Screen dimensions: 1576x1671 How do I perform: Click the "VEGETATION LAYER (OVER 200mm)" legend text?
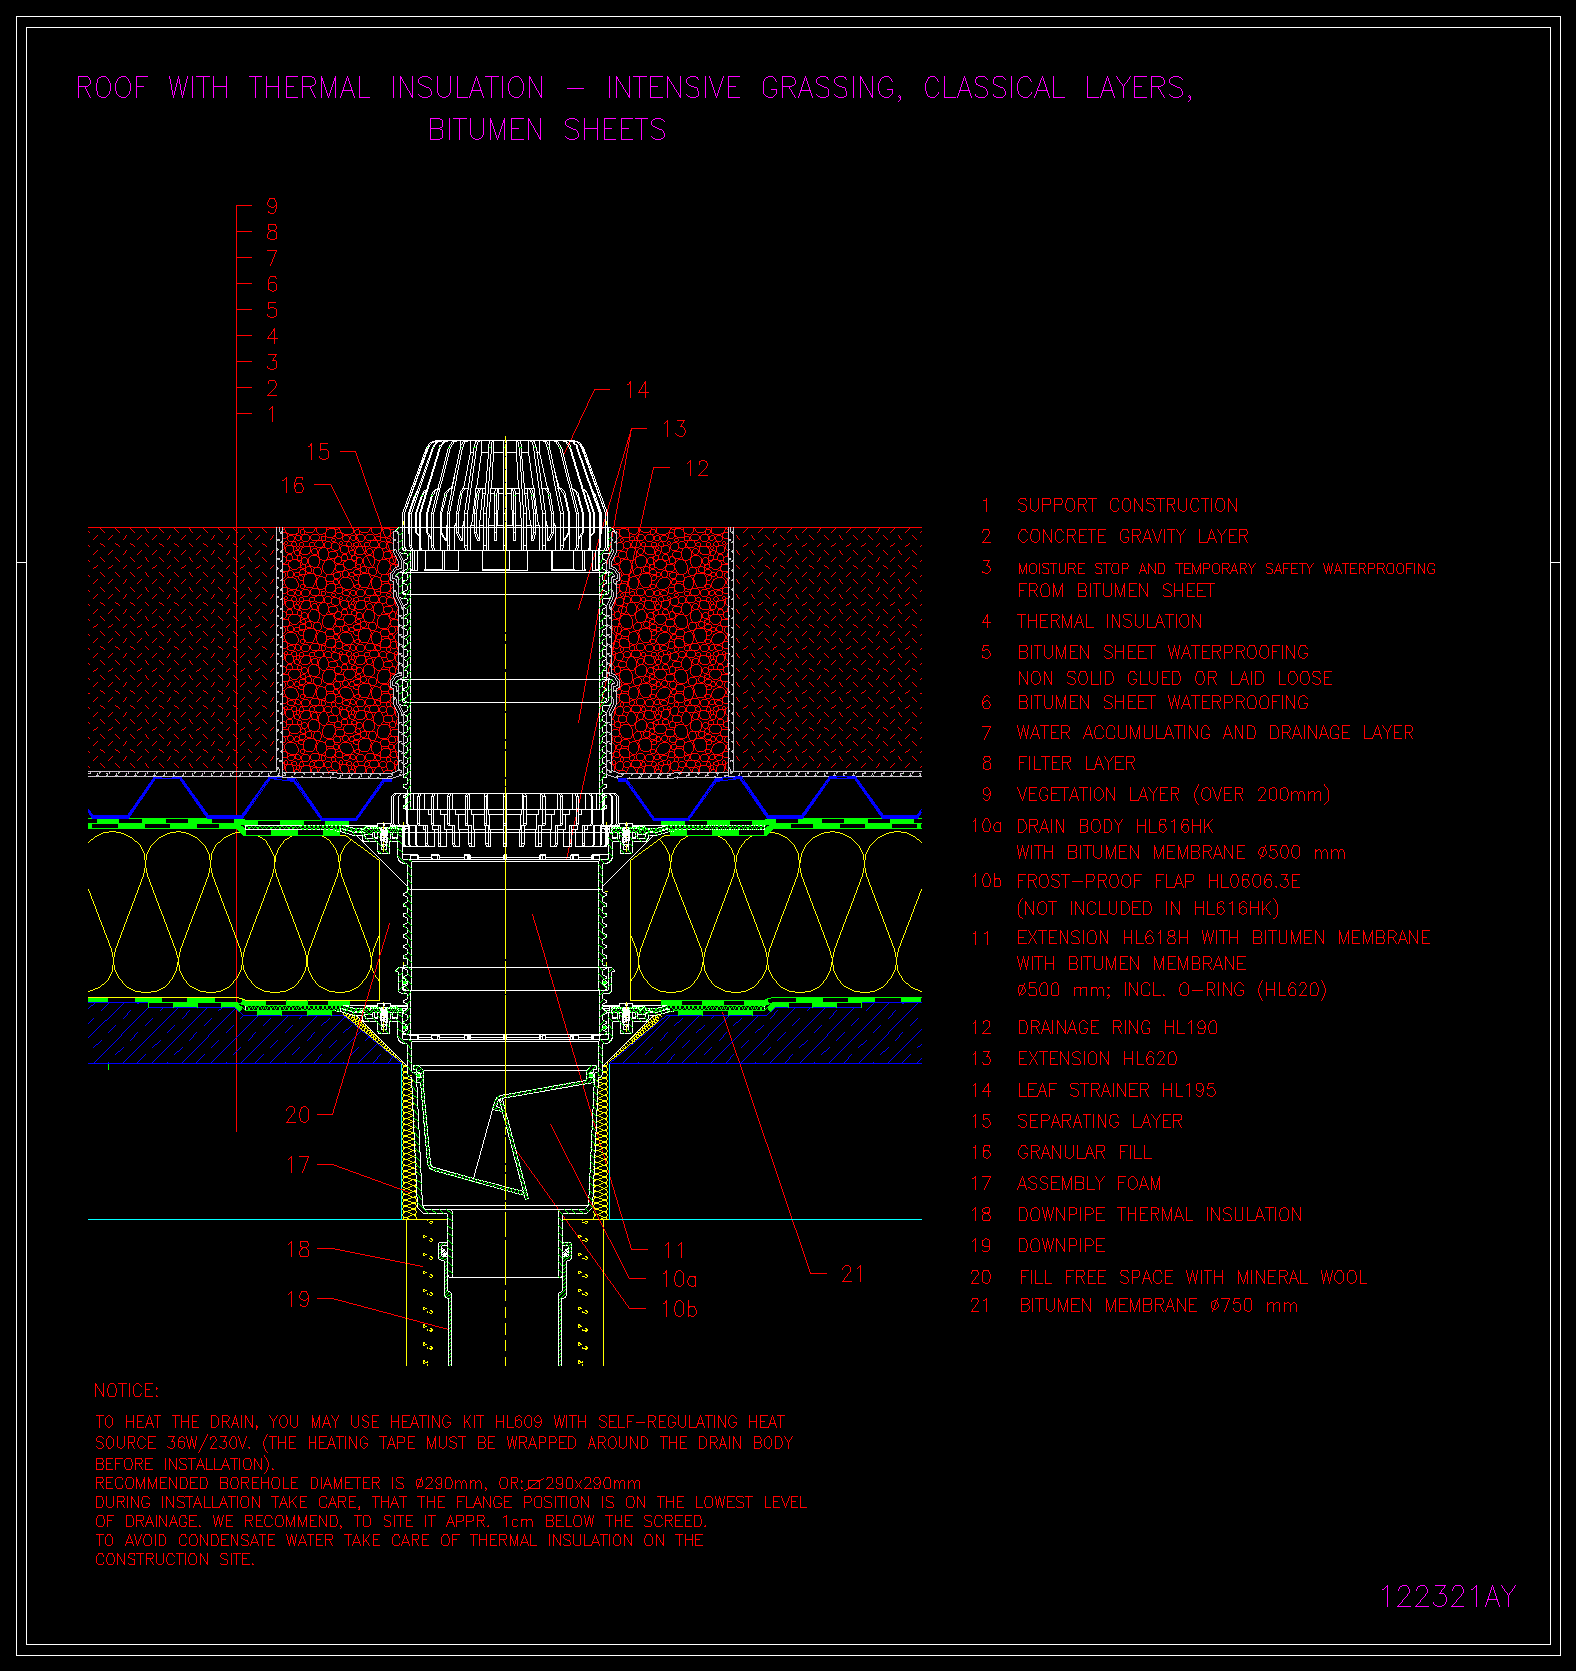[1173, 795]
